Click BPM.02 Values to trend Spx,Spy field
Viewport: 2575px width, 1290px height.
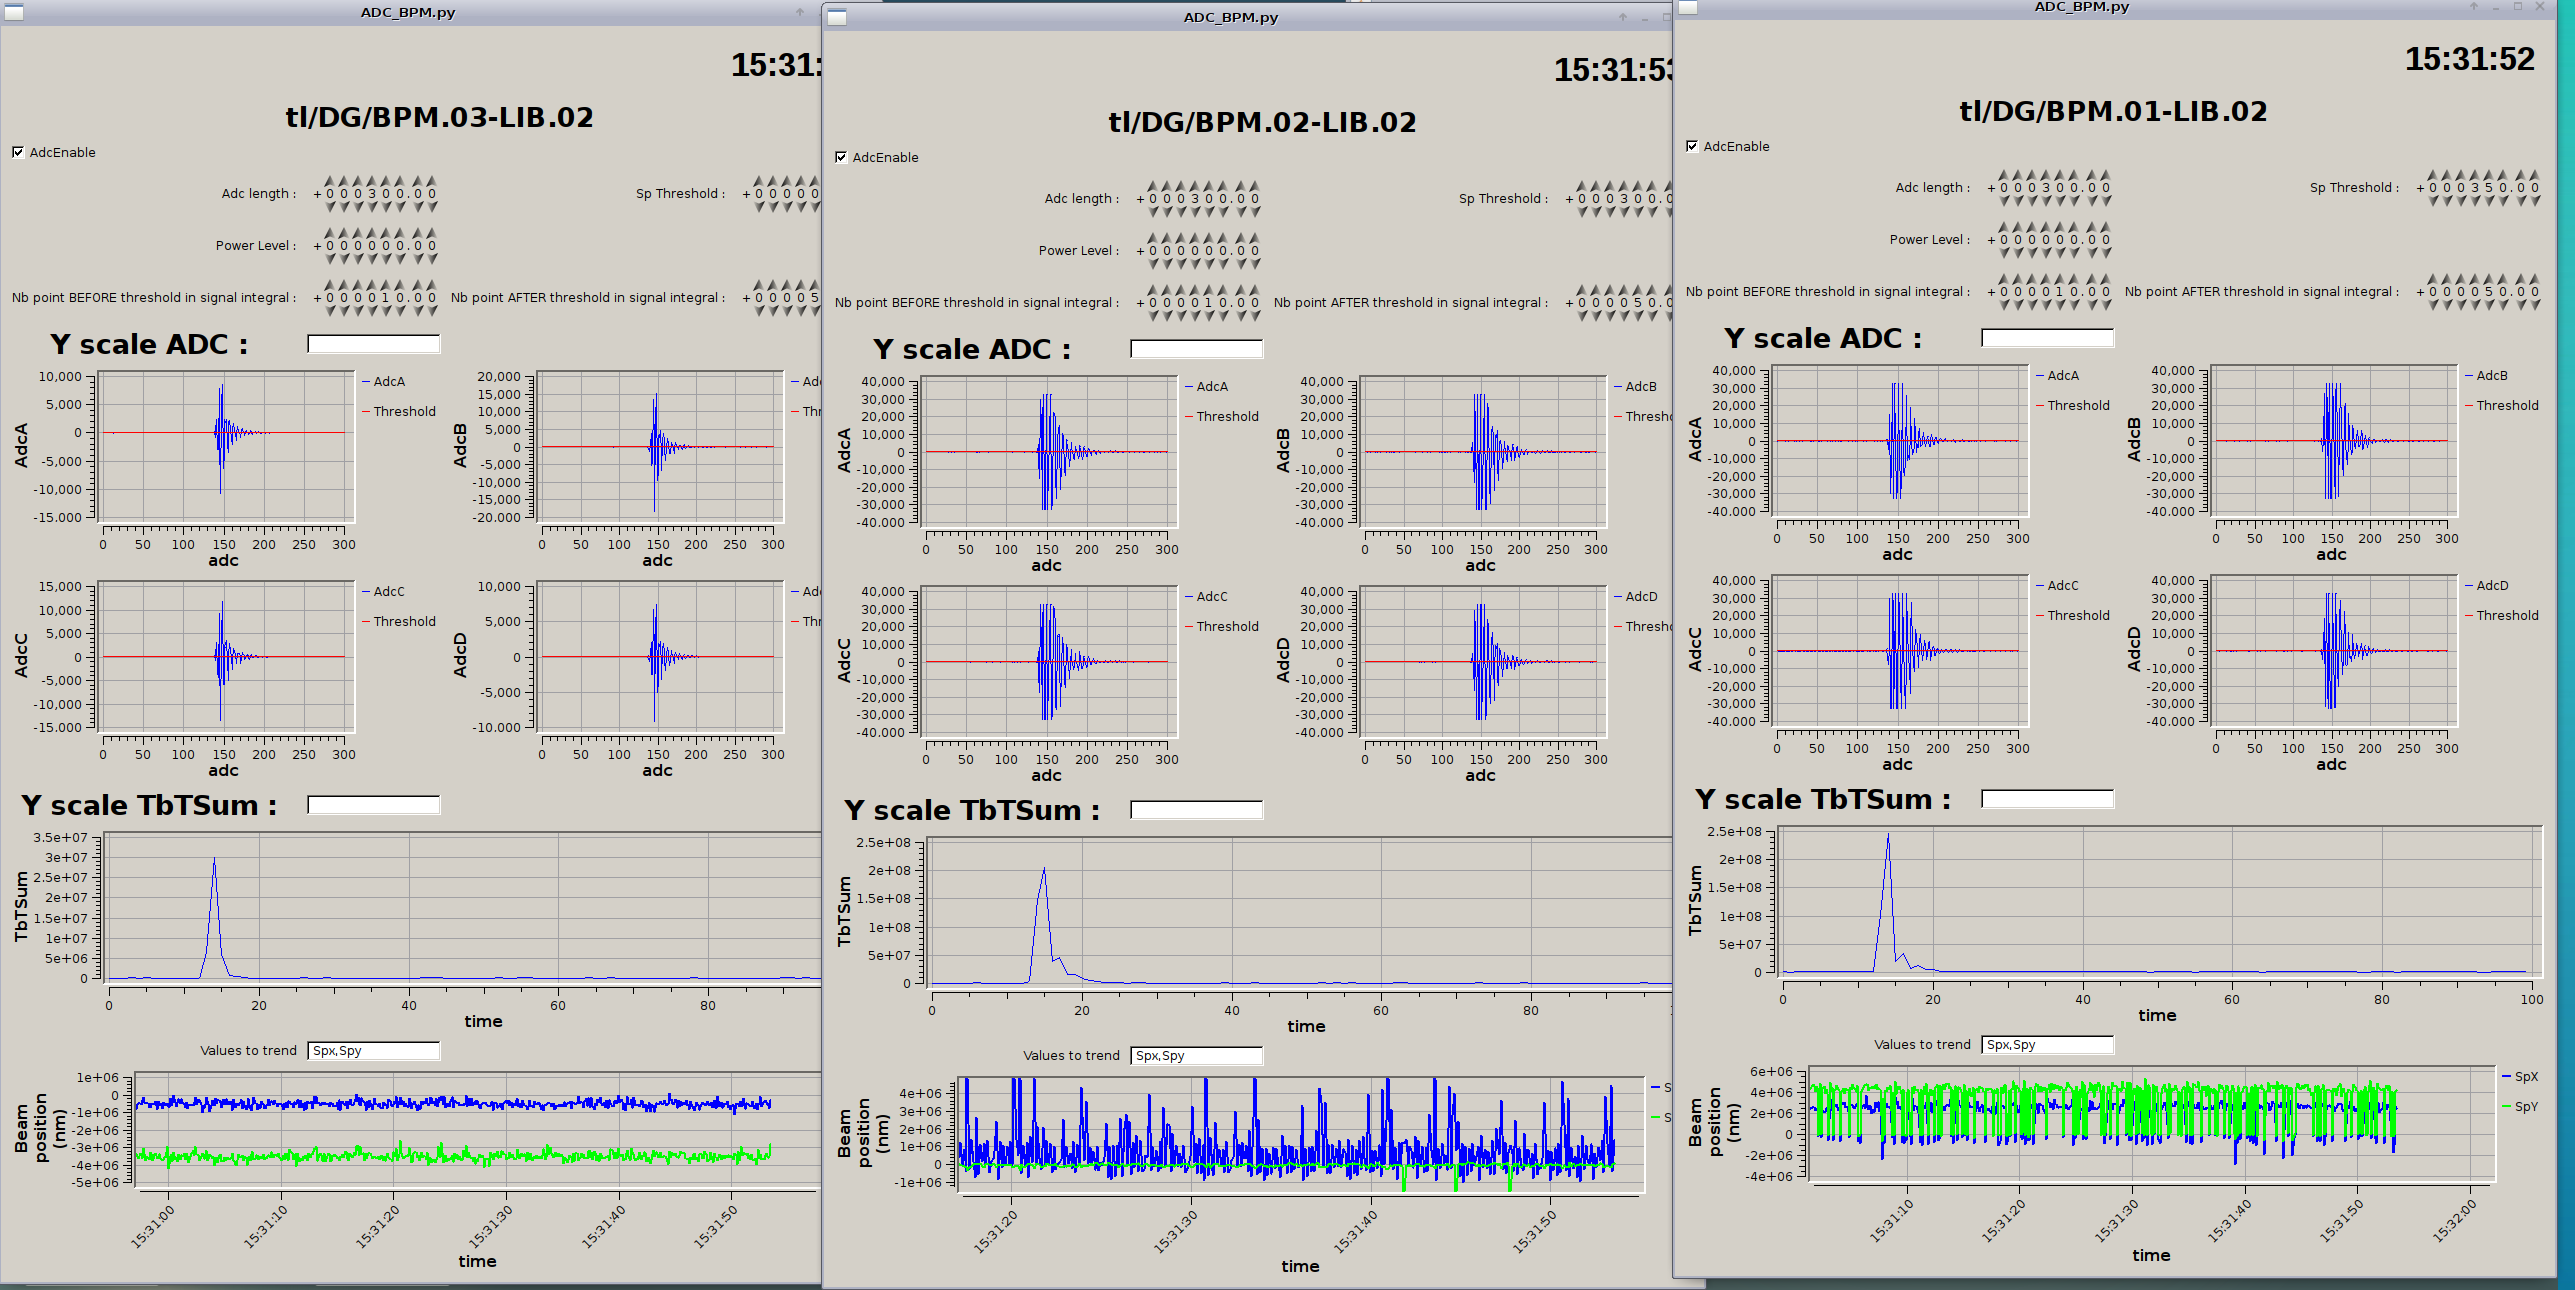[x=1196, y=1056]
